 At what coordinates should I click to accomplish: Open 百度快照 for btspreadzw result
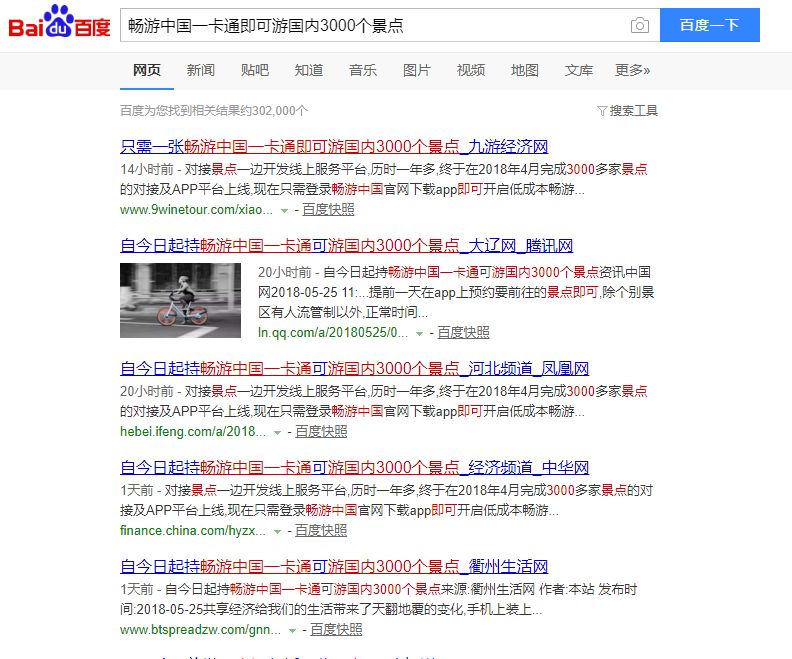point(336,630)
